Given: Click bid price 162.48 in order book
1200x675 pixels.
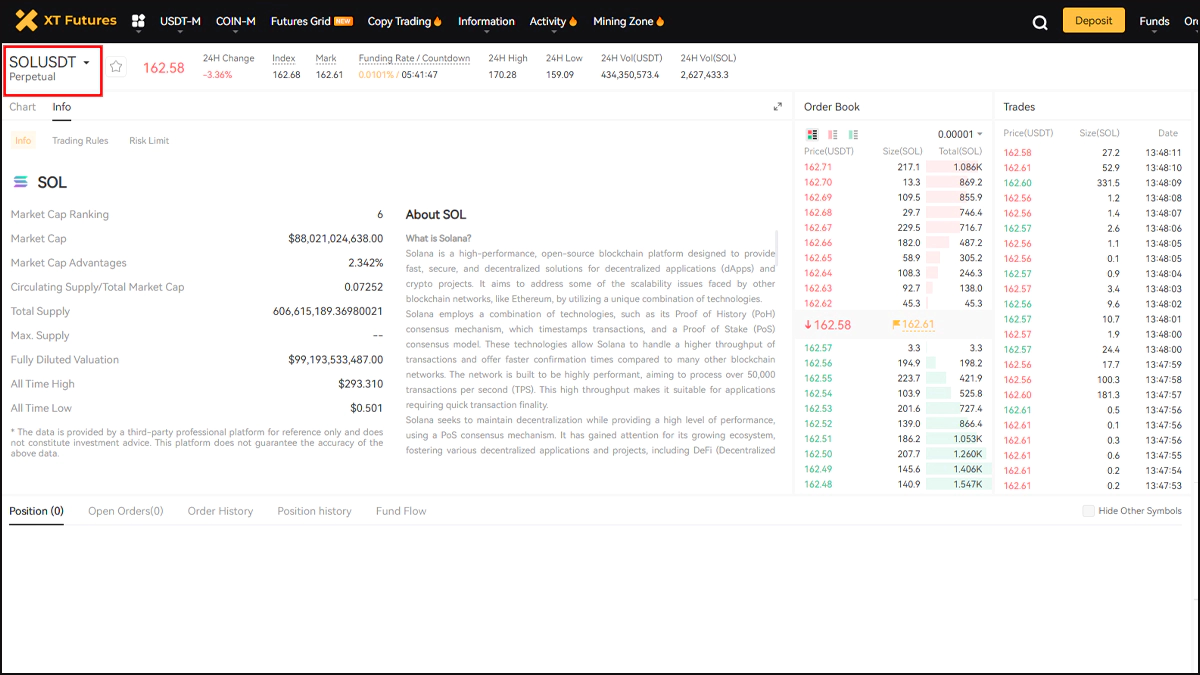Looking at the screenshot, I should (818, 484).
